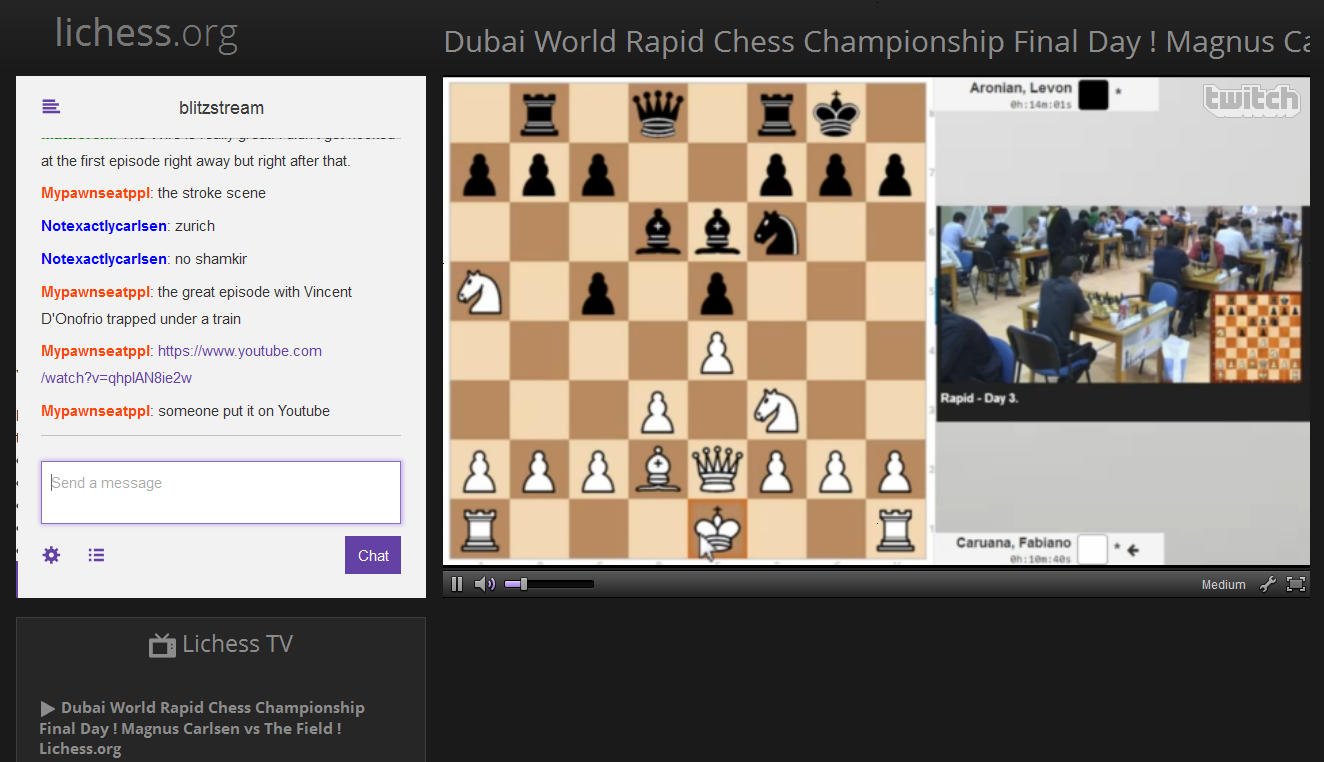Screen dimensions: 1324x762
Task: Click the Aronian, Levon player label
Action: click(1020, 88)
